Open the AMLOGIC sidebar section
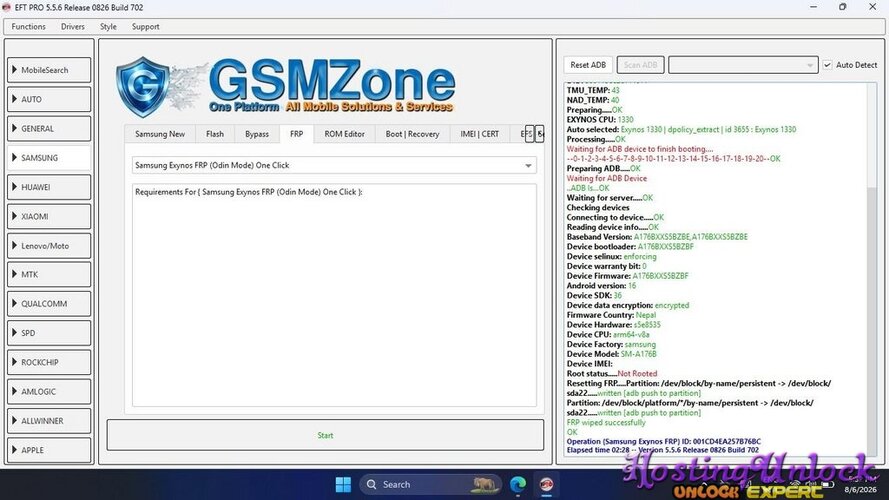This screenshot has width=889, height=500. click(x=49, y=392)
